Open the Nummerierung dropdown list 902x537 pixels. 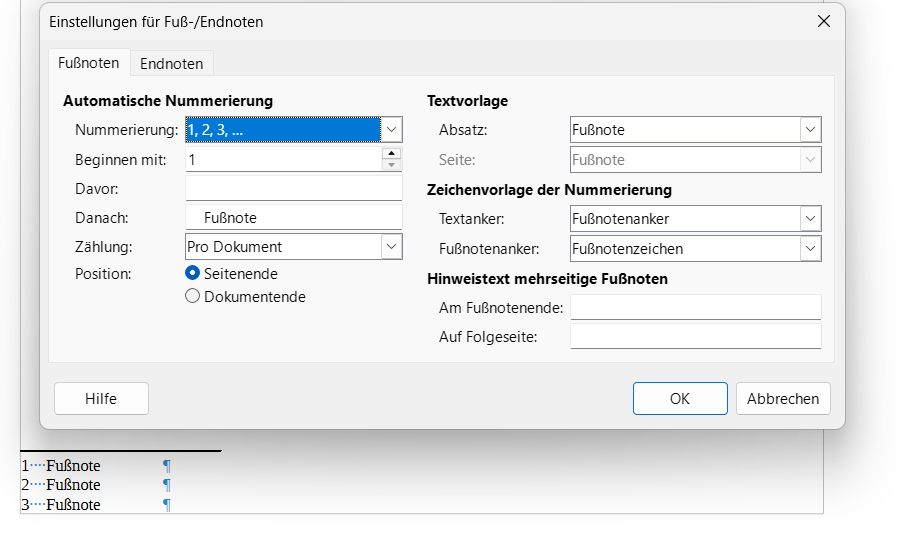tap(391, 130)
